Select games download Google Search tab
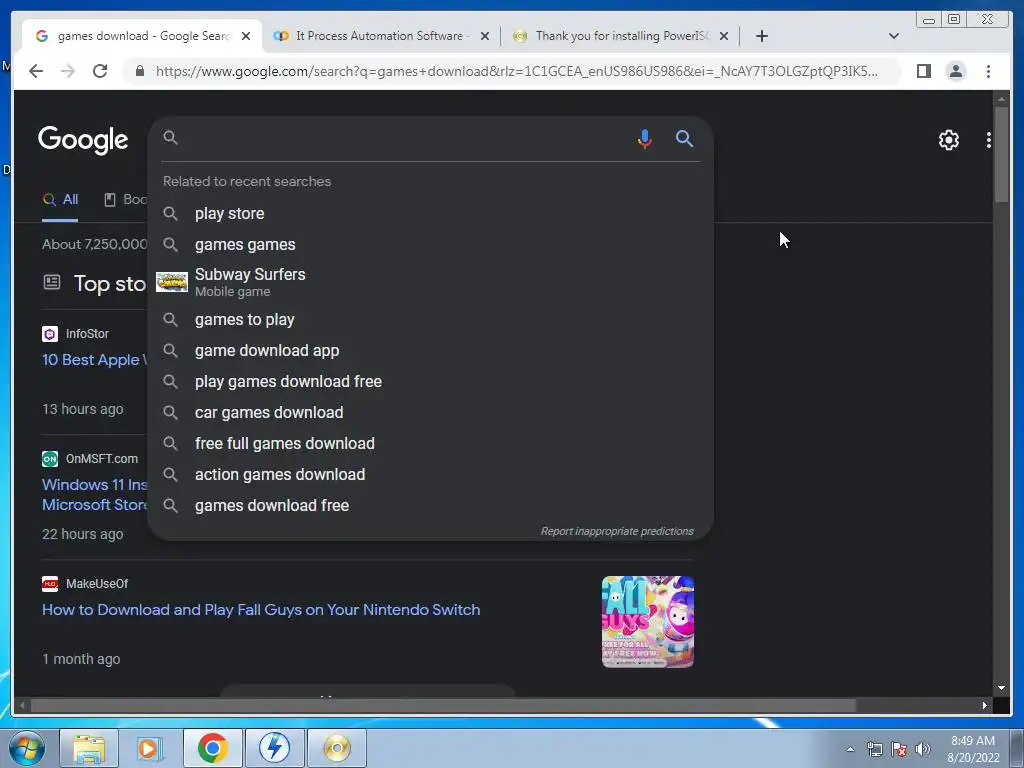 (x=142, y=36)
